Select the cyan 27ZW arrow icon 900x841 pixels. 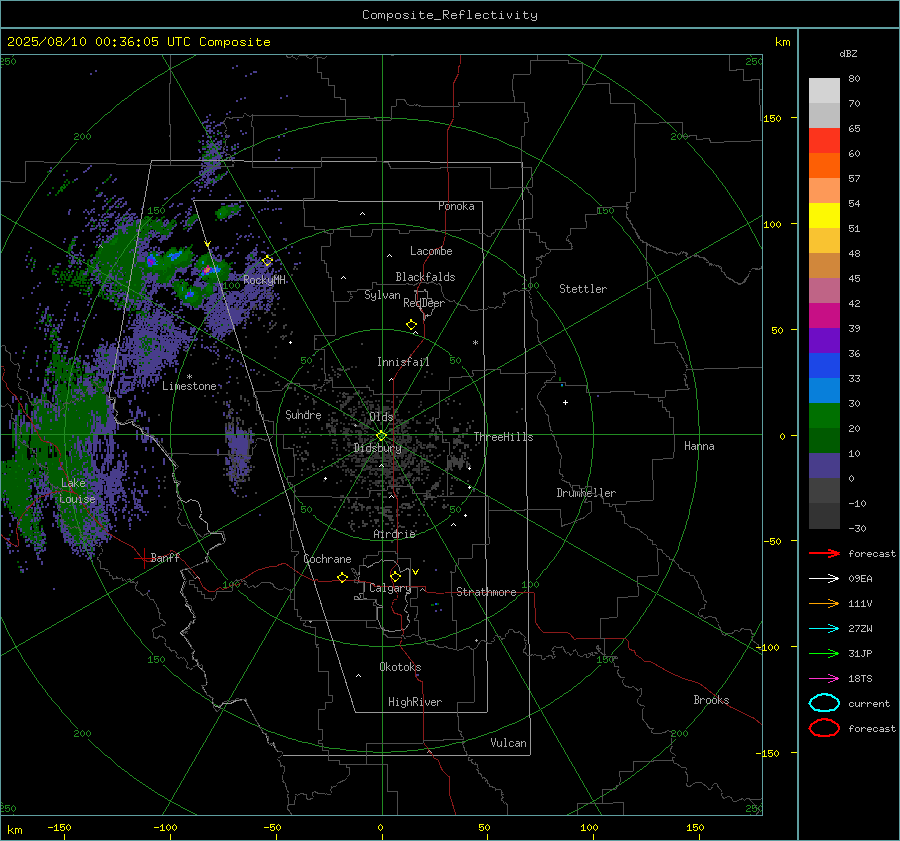824,629
